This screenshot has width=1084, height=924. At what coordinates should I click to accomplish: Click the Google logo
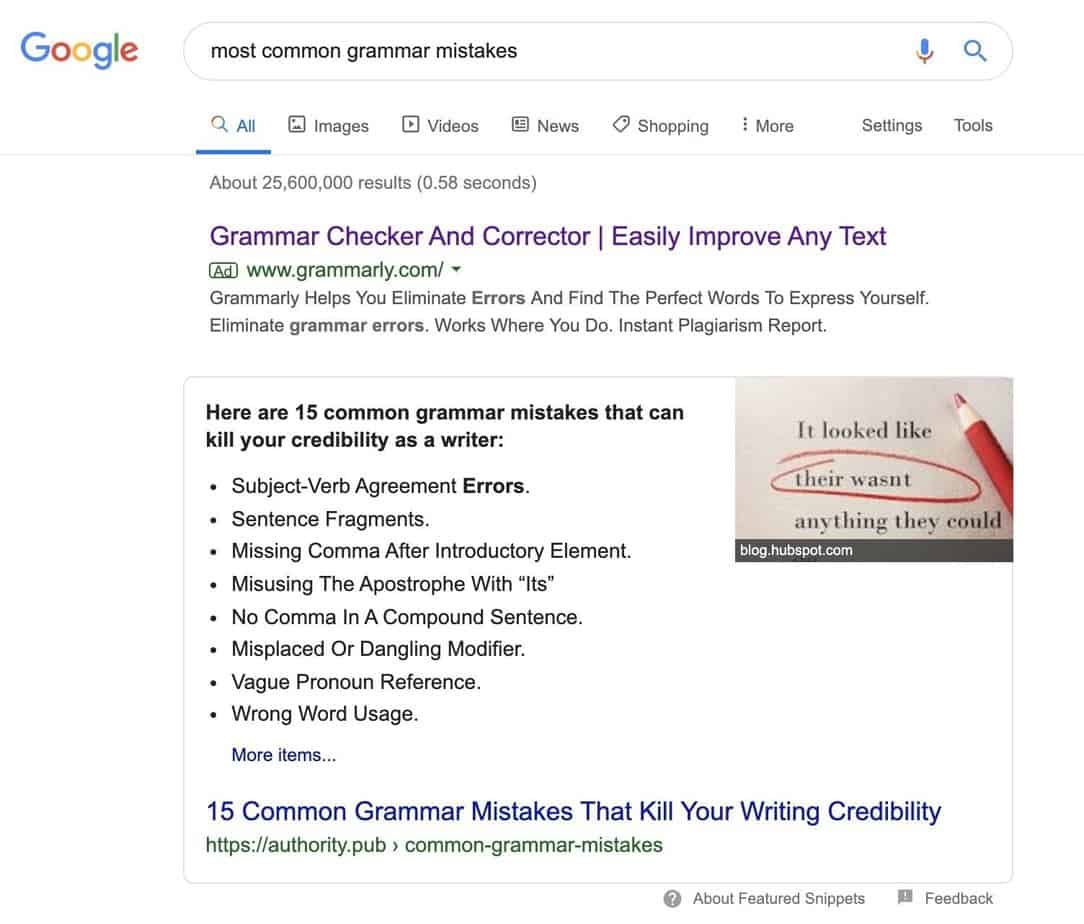pyautogui.click(x=80, y=50)
